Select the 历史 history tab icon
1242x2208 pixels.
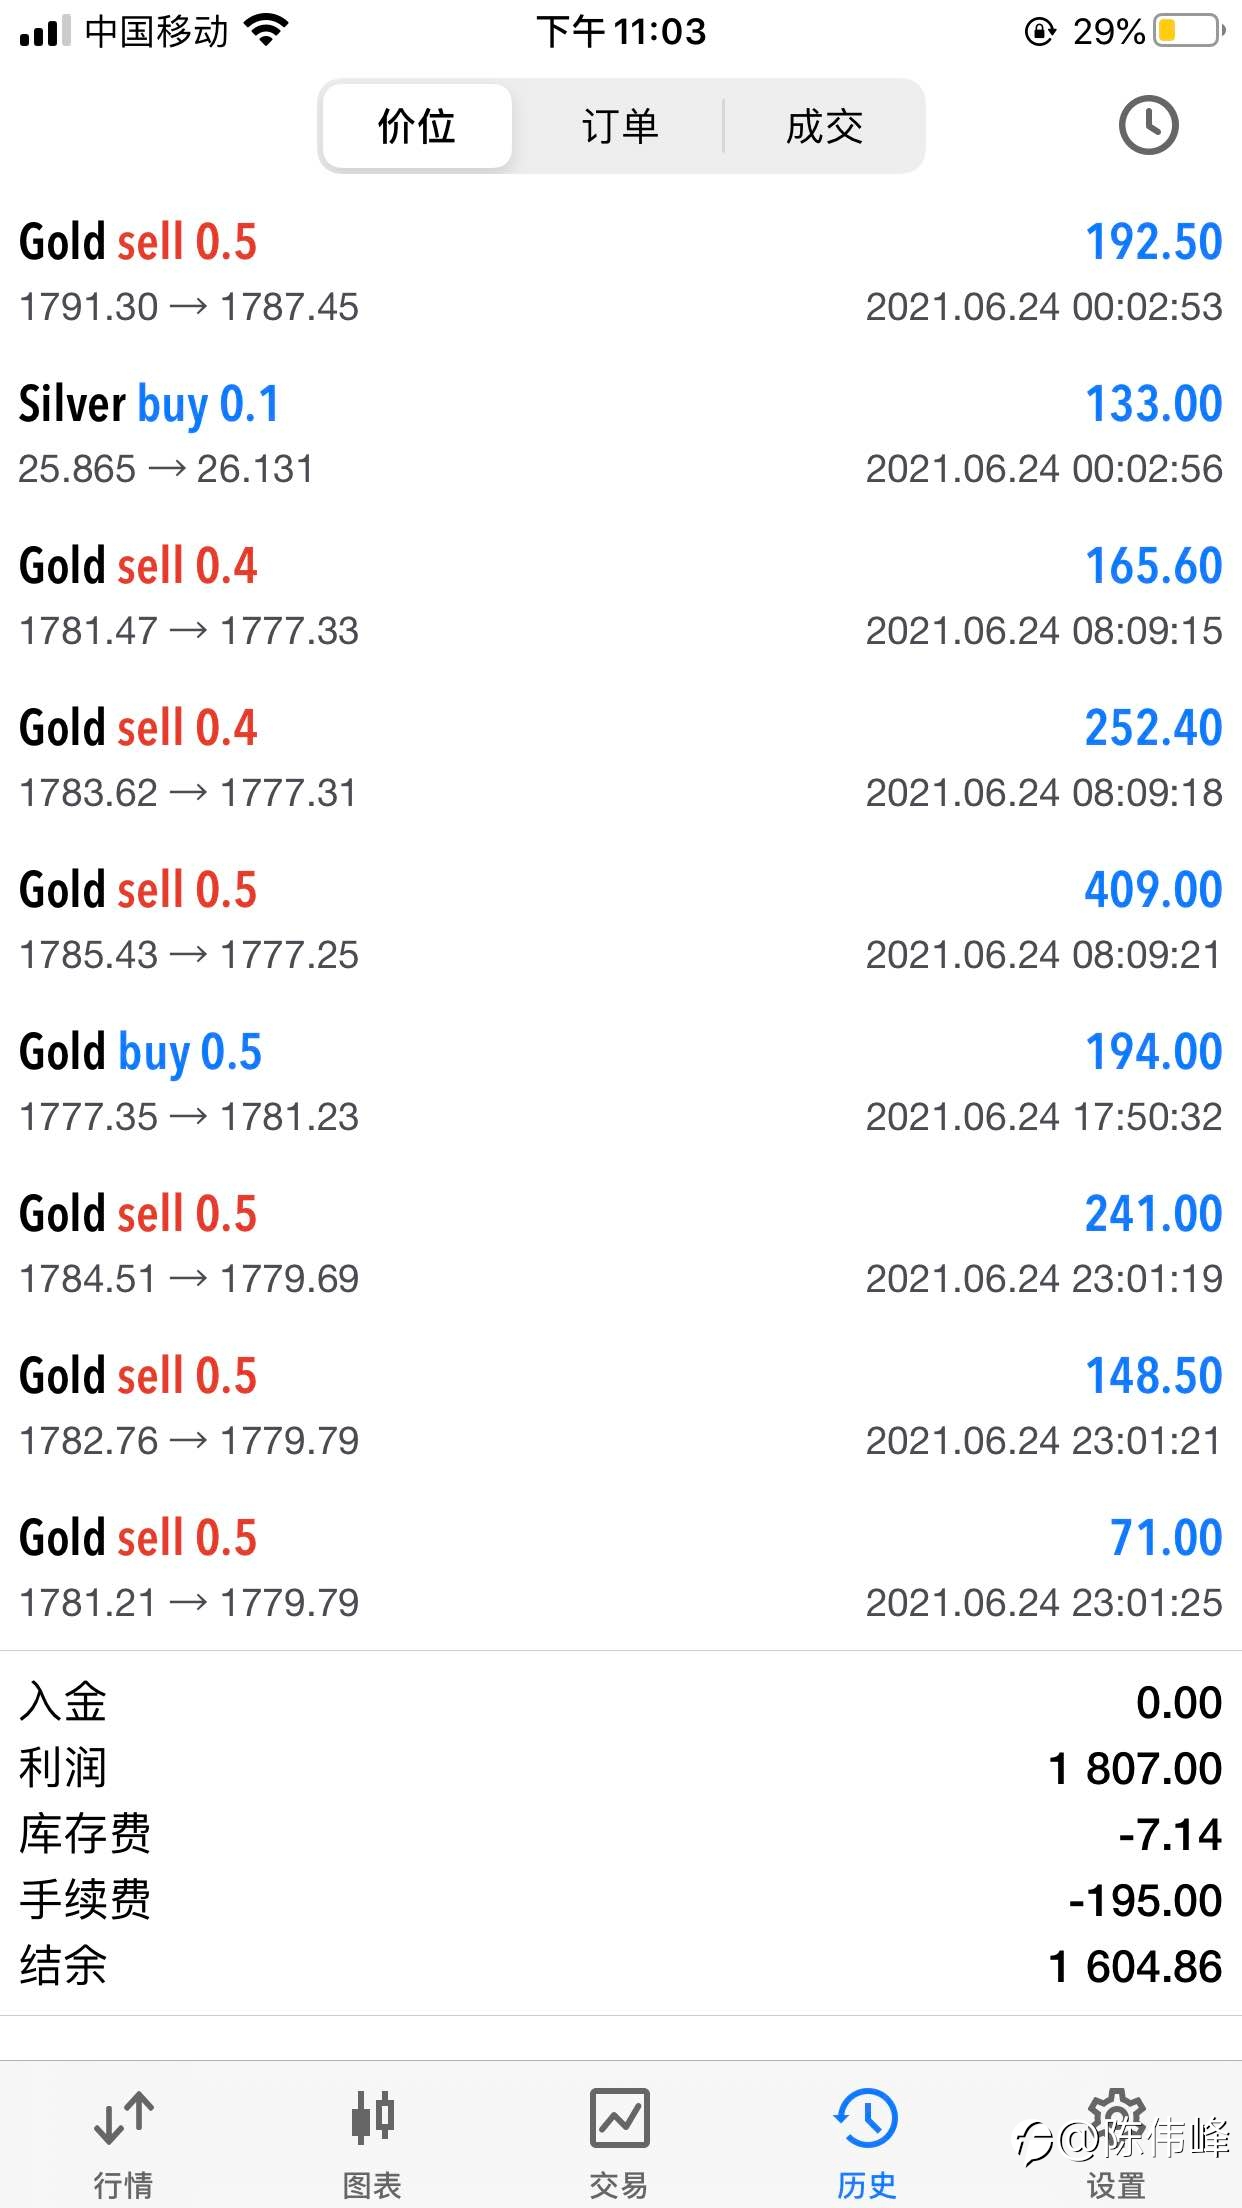pyautogui.click(x=866, y=2117)
